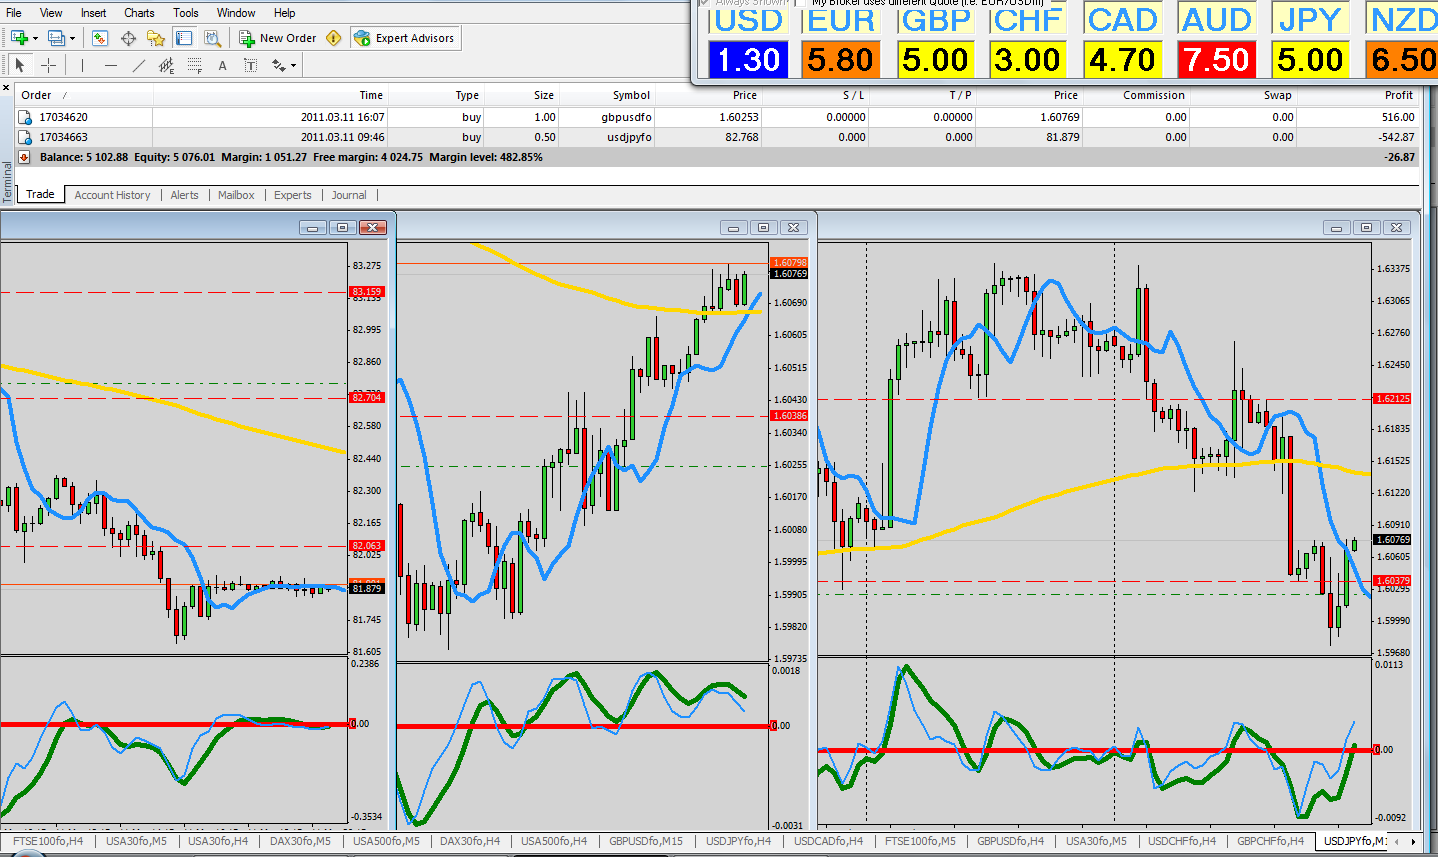Open the Insert menu

[94, 13]
